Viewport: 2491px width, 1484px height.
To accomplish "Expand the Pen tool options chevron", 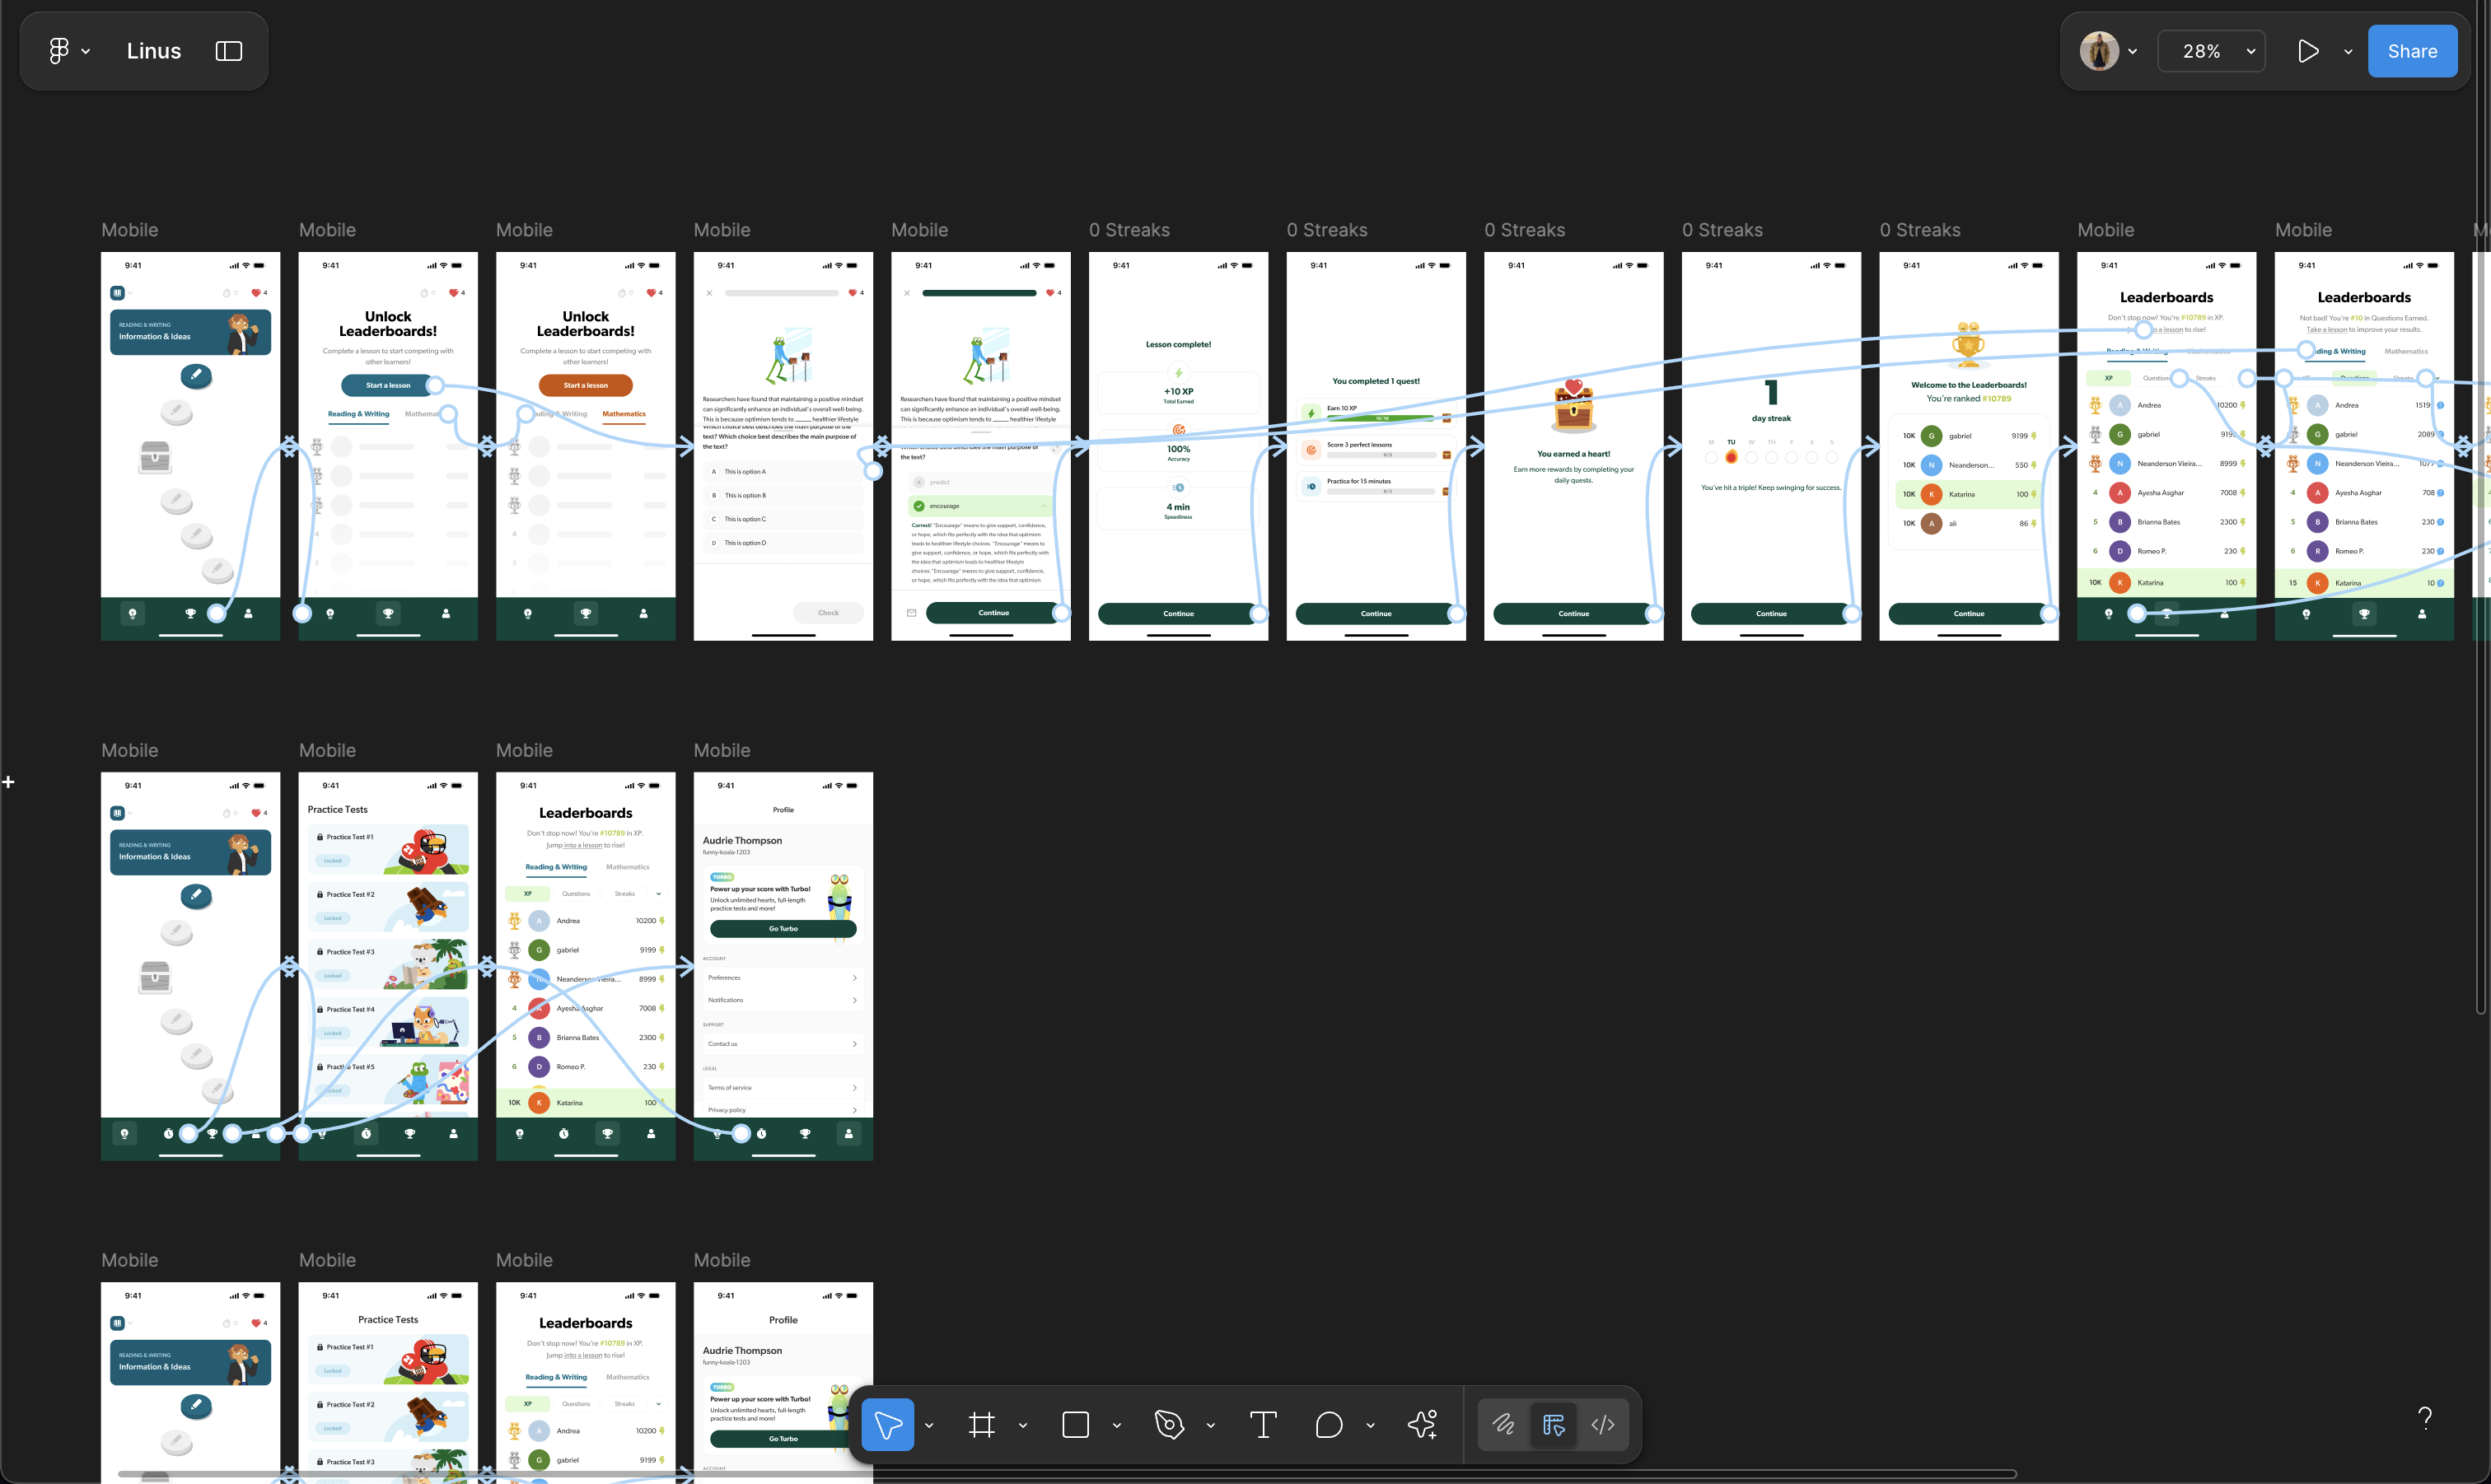I will (x=1210, y=1425).
